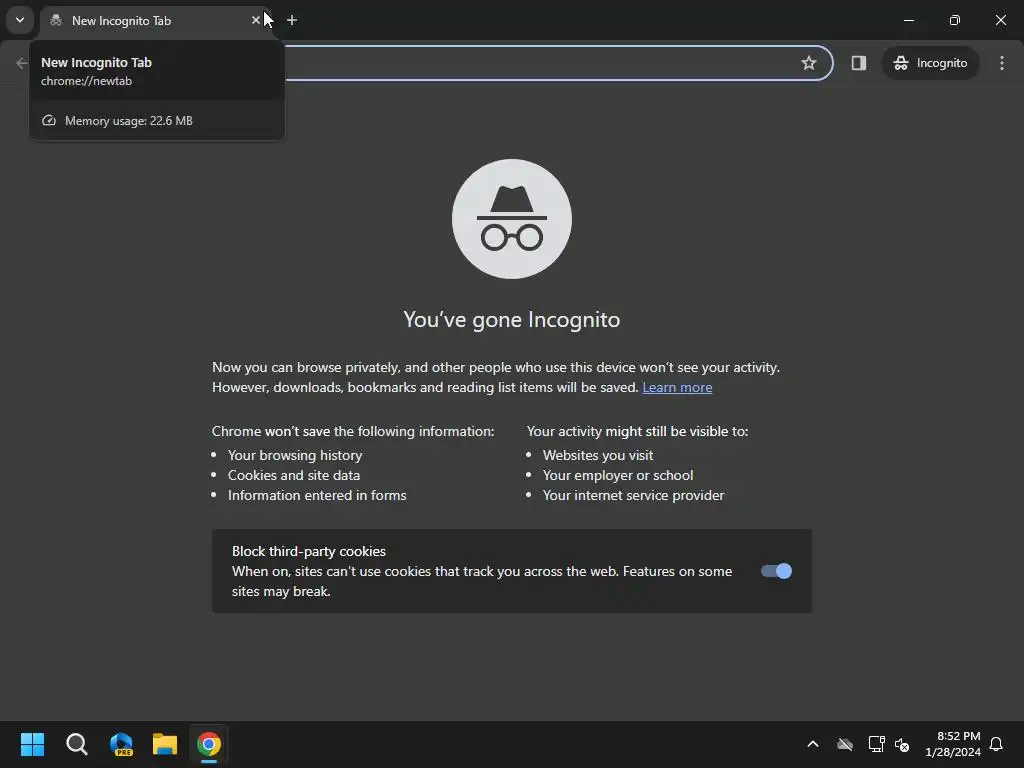
Task: Click the Chrome taskbar icon
Action: tap(209, 744)
